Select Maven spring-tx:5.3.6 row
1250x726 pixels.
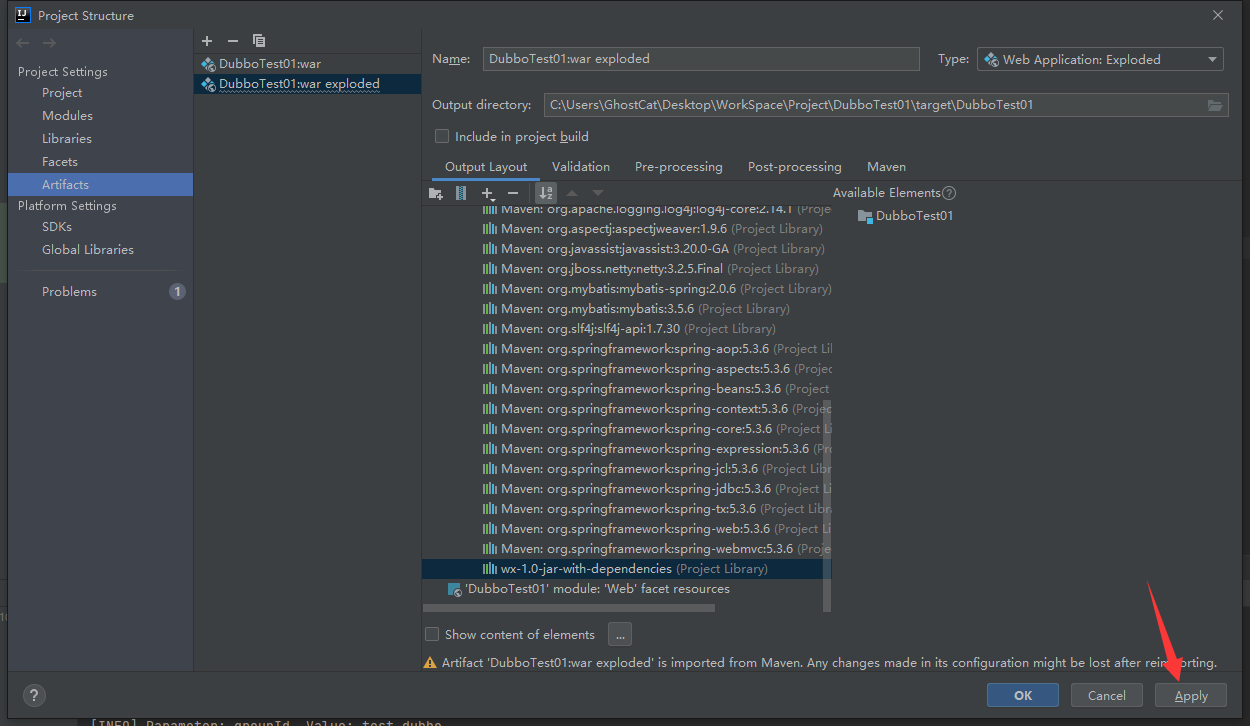point(626,509)
